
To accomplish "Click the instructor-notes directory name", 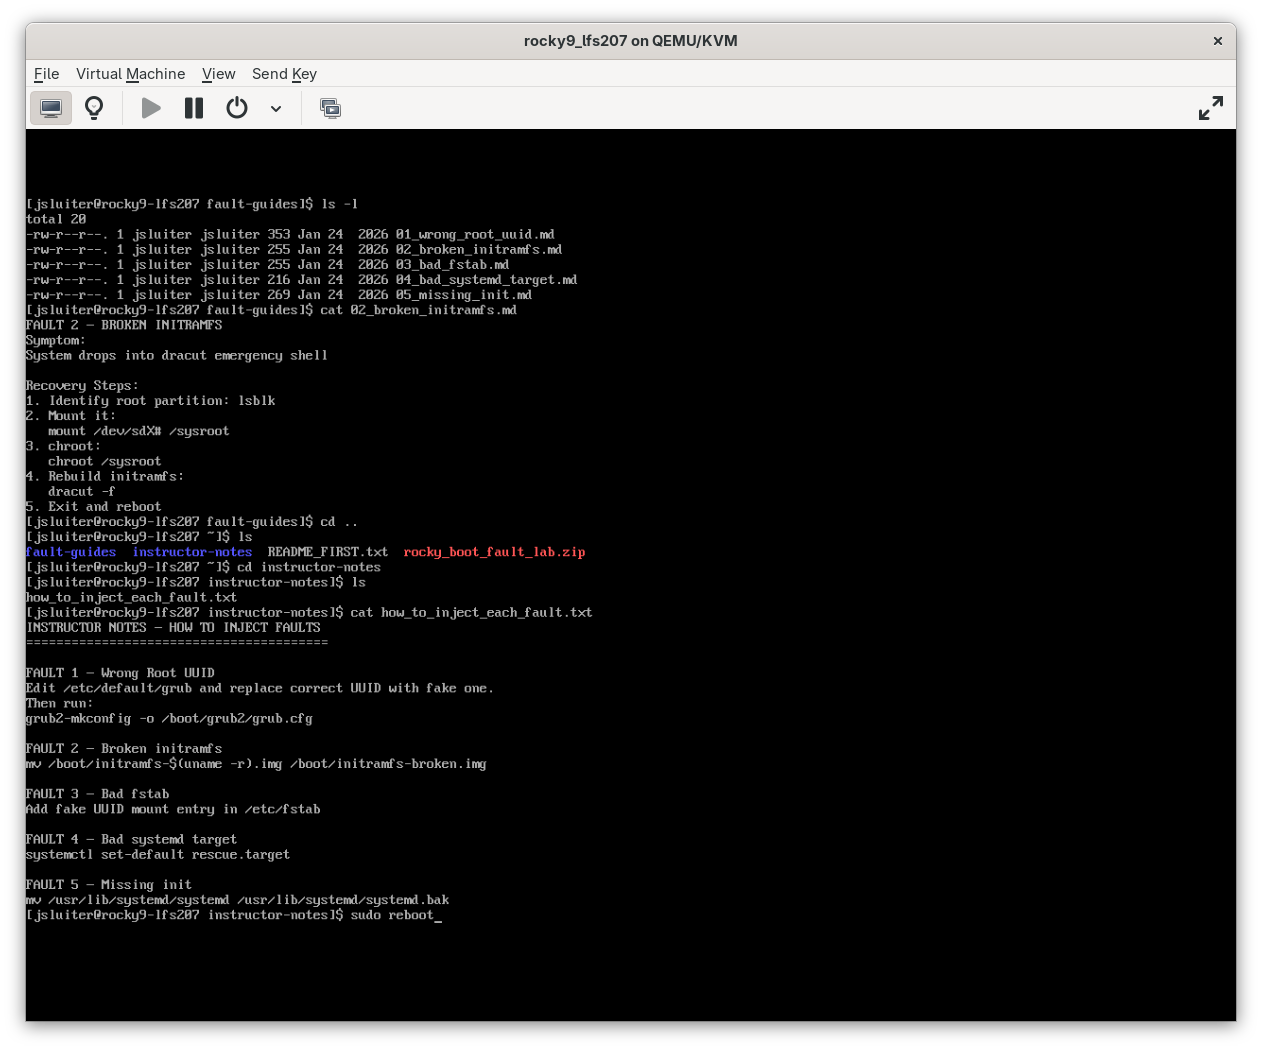I will tap(191, 551).
